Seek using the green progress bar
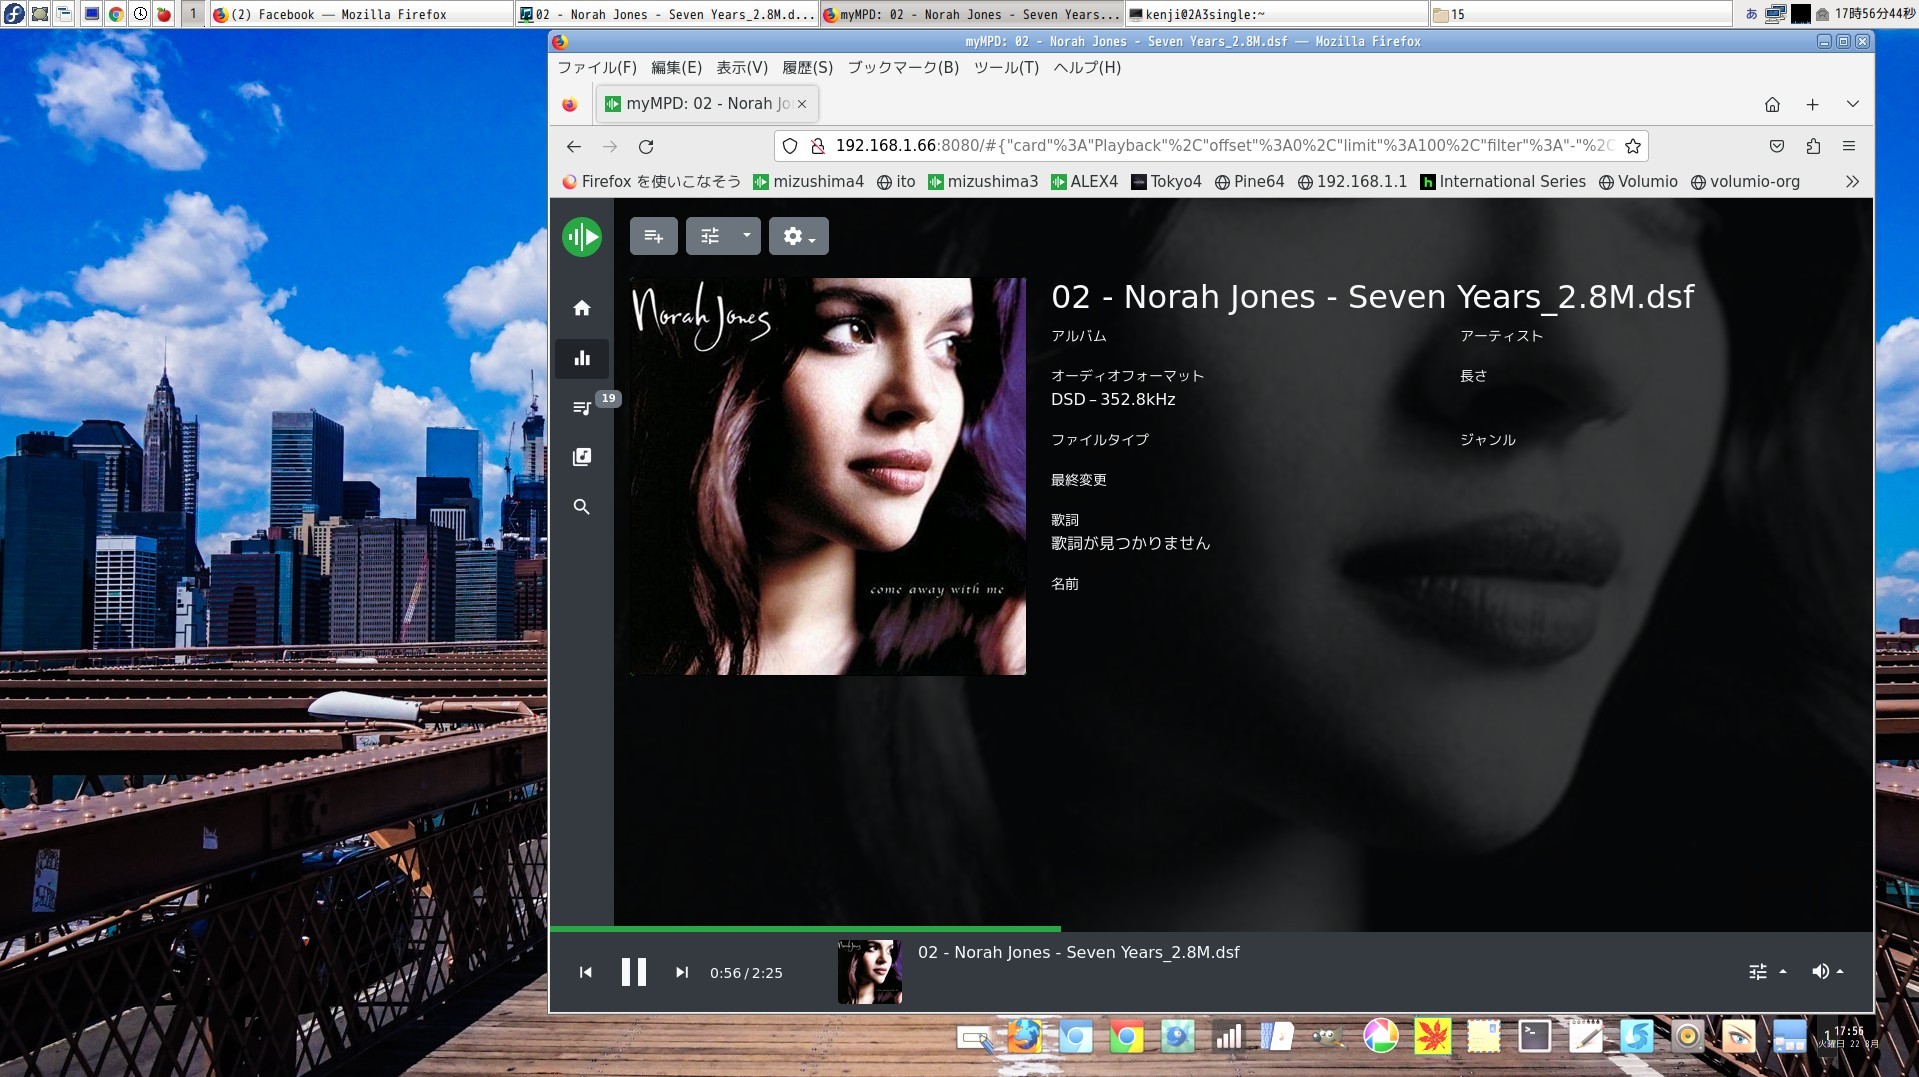The width and height of the screenshot is (1919, 1077). (1211, 929)
